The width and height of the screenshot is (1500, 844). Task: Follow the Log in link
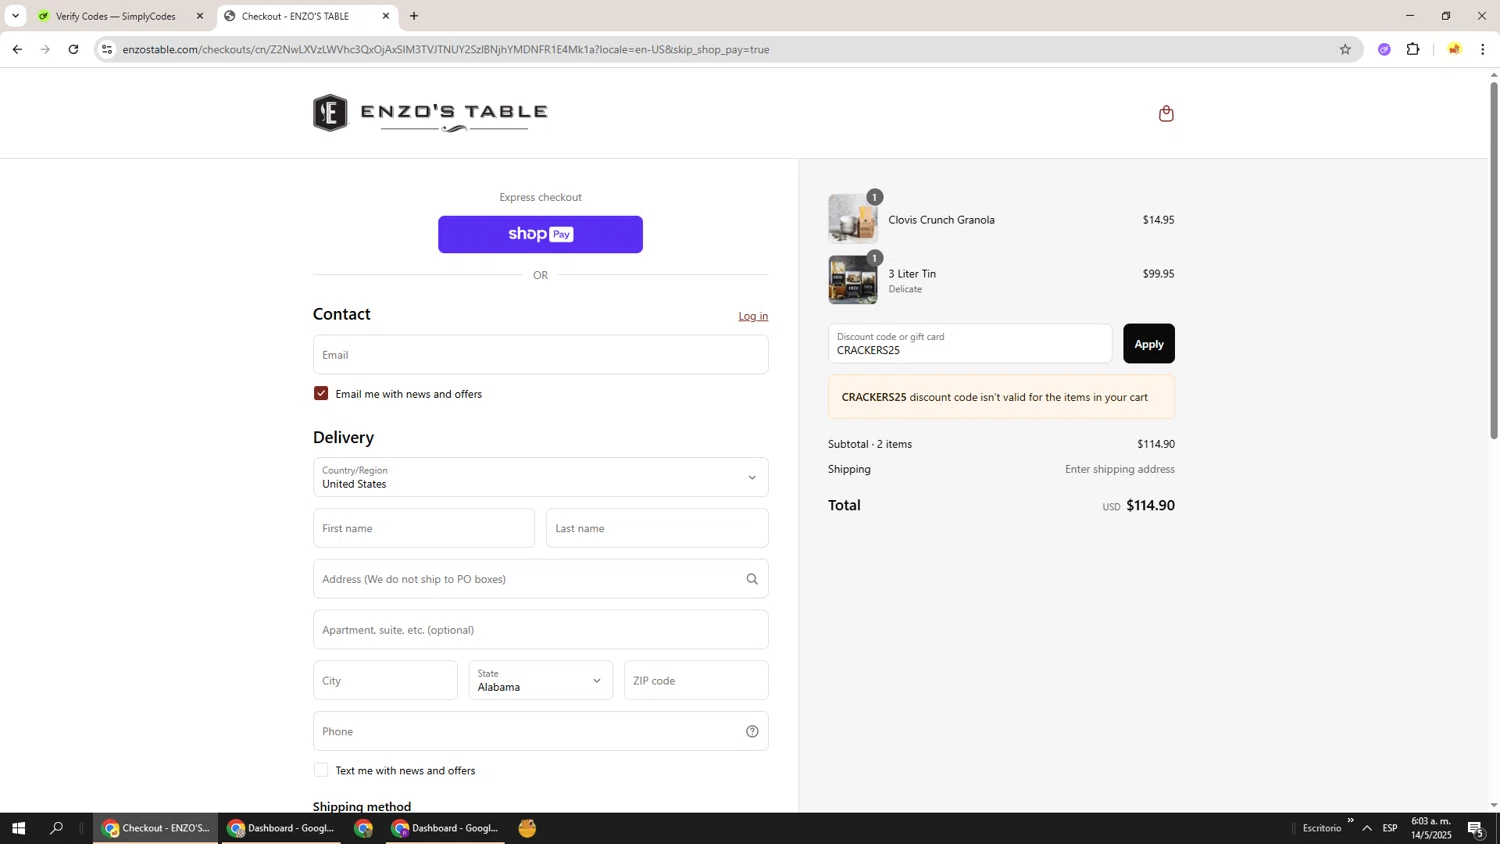pos(753,316)
